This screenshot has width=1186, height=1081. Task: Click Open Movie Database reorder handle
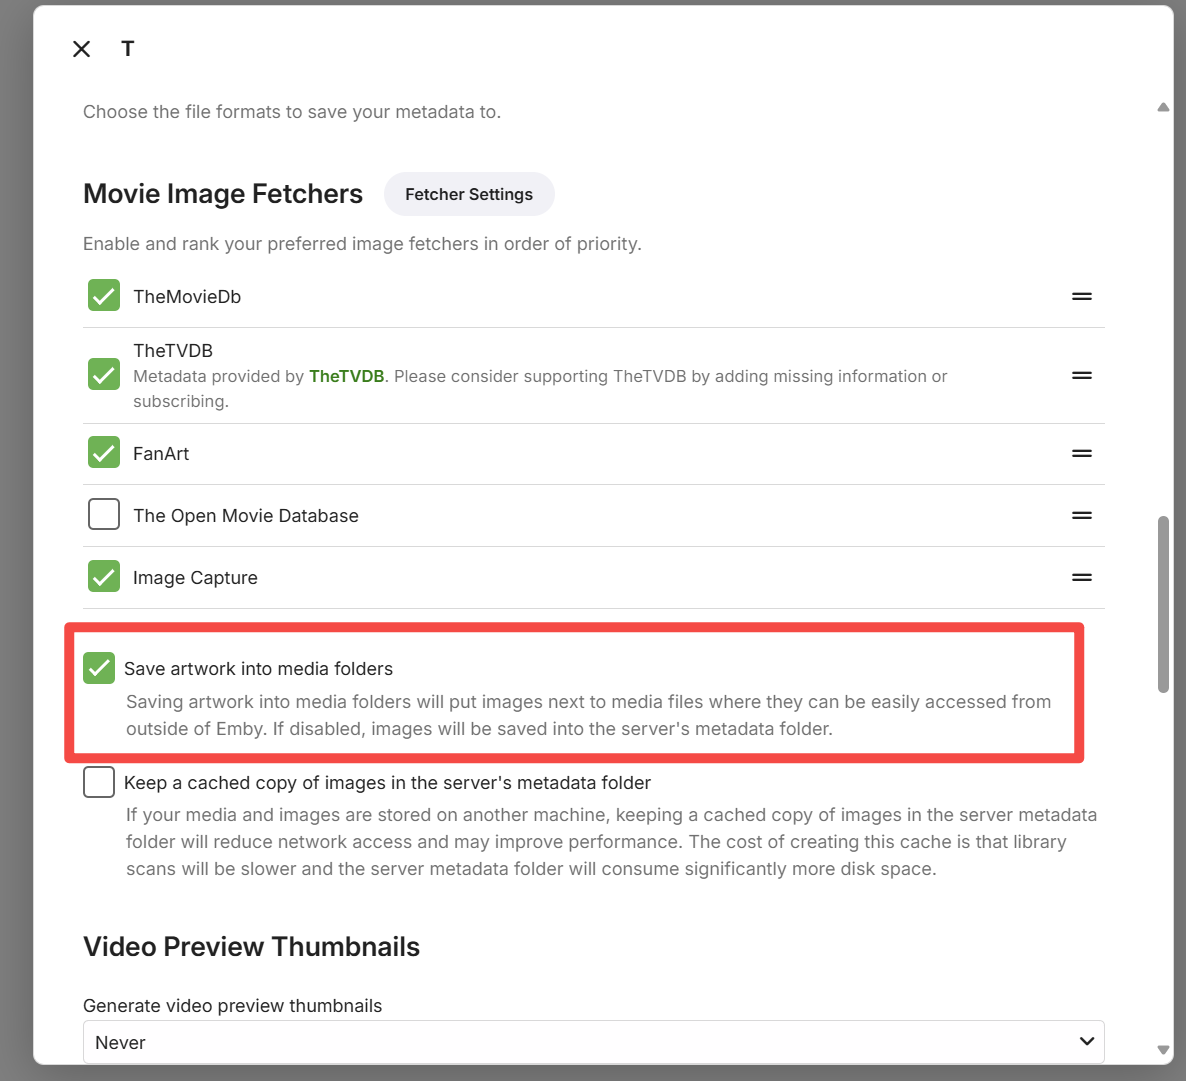tap(1081, 516)
